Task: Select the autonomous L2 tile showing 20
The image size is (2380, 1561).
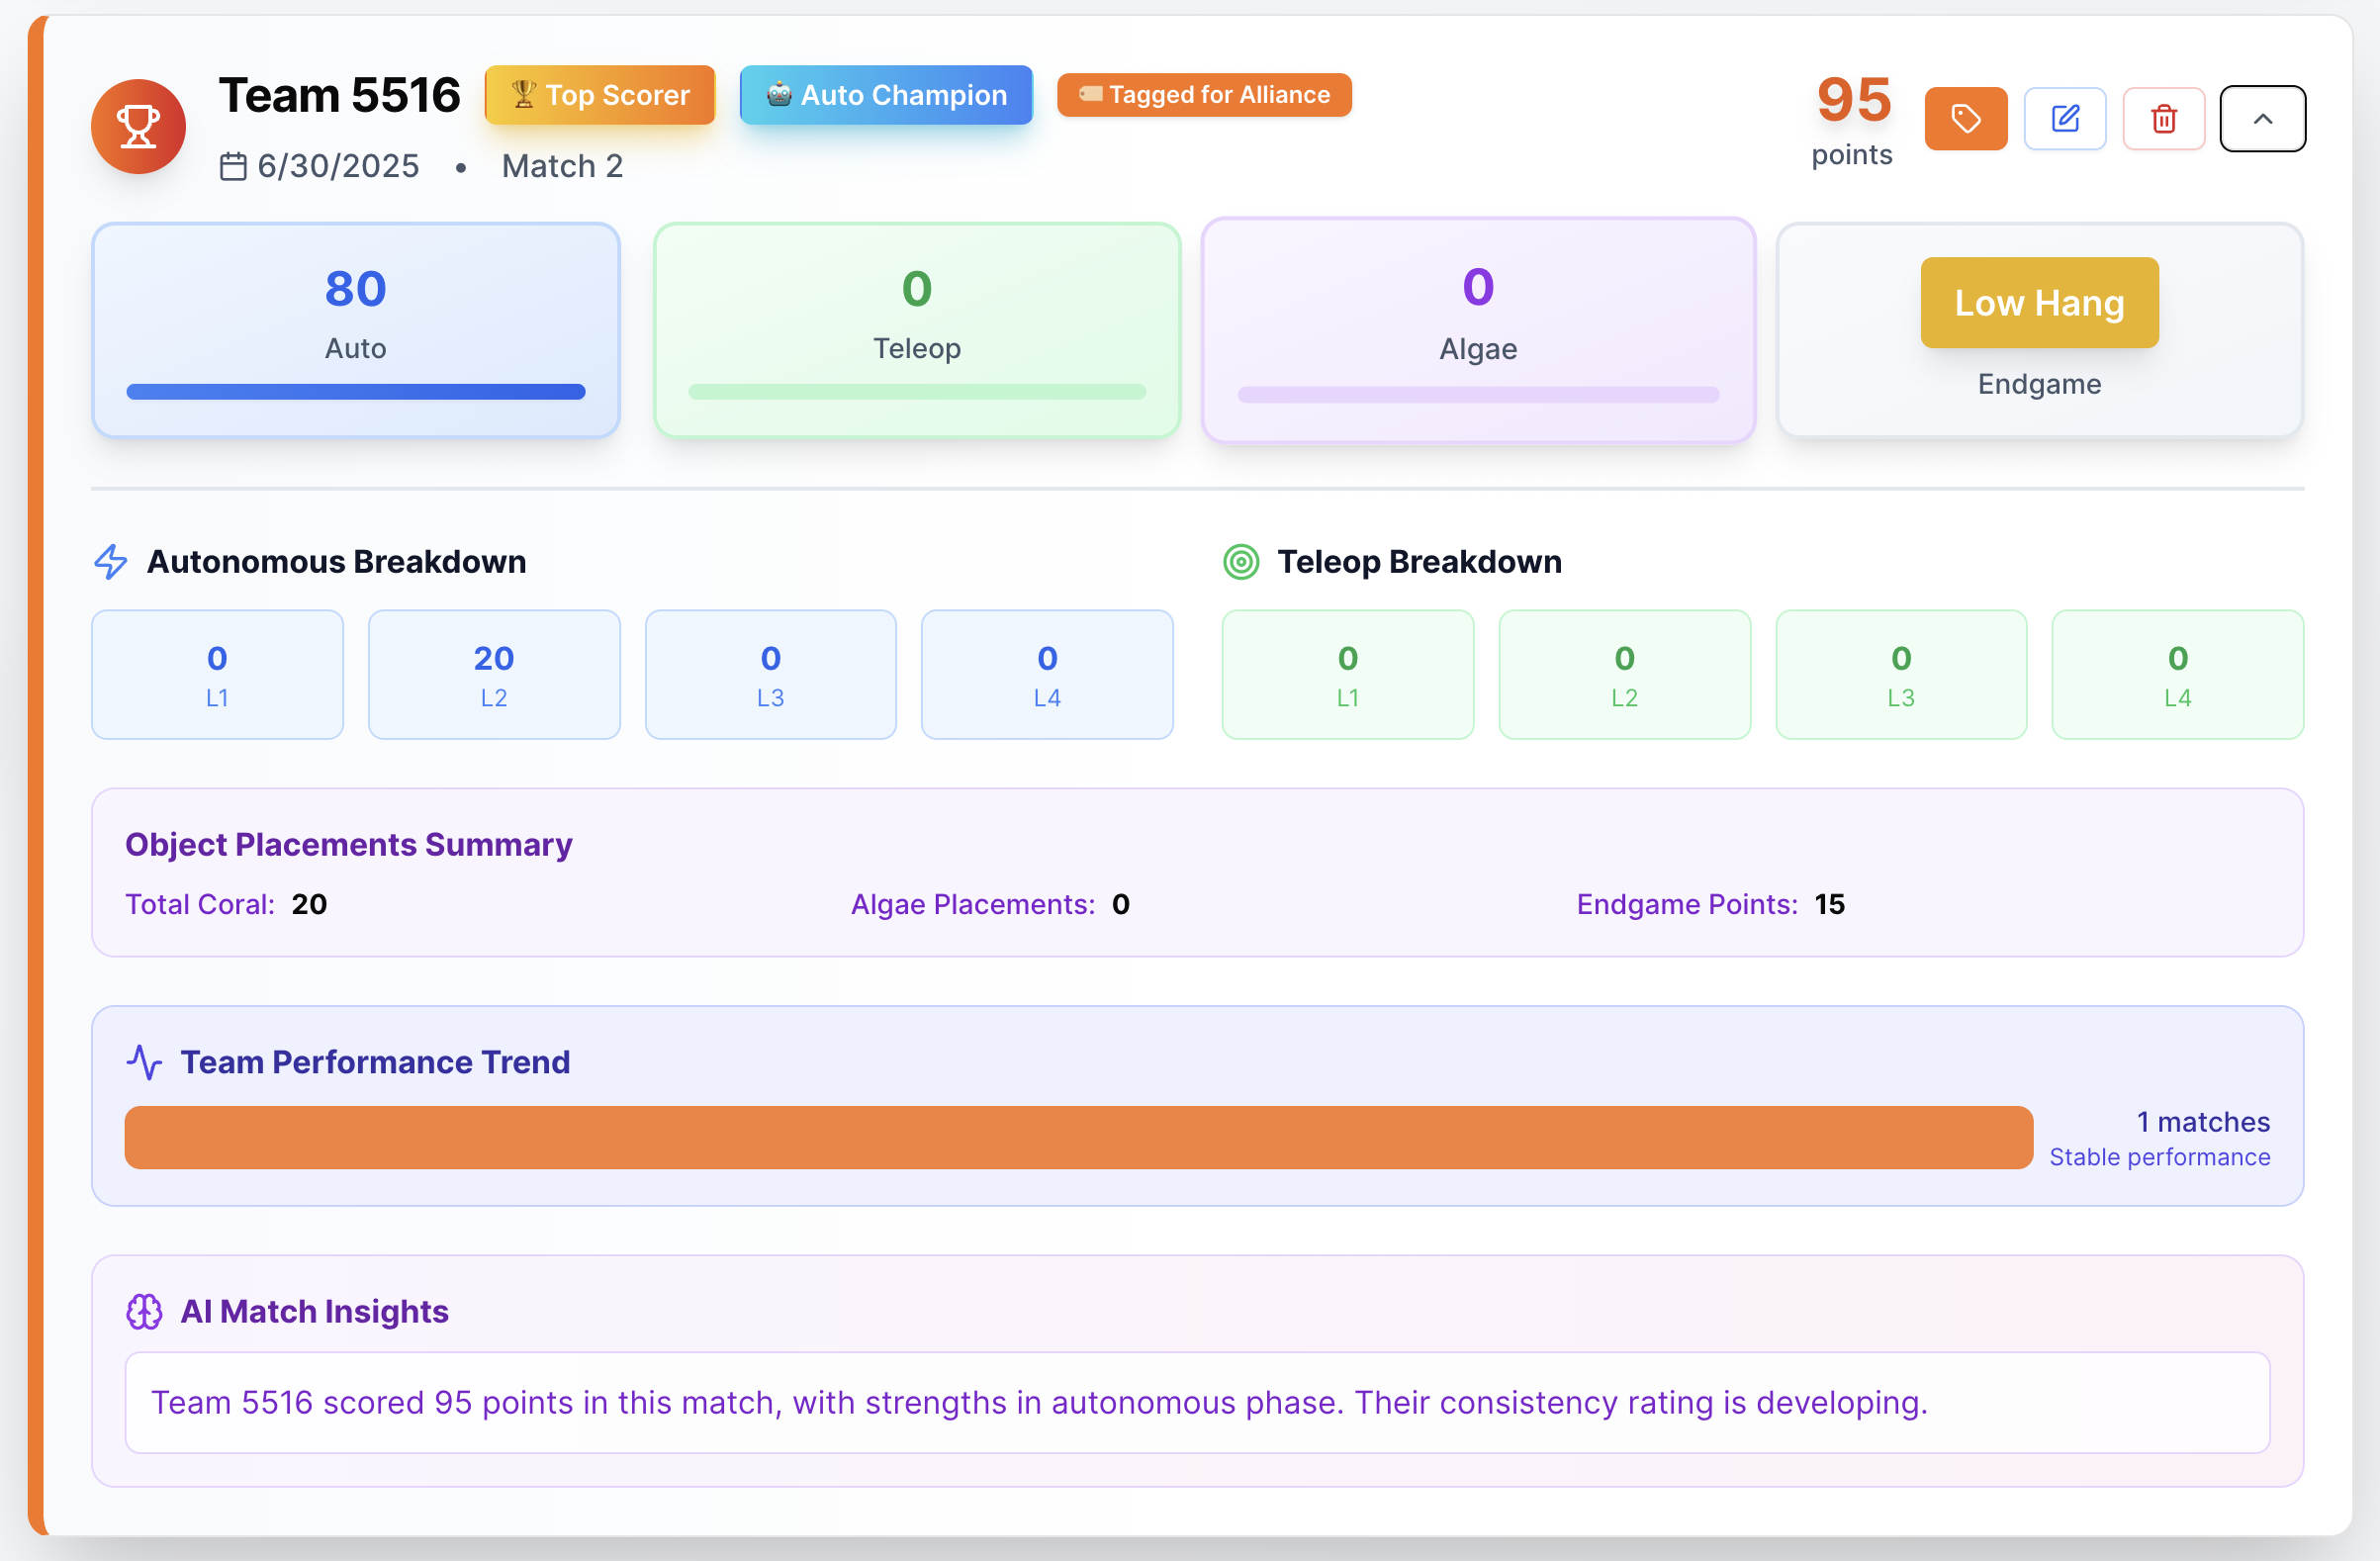Action: tap(494, 675)
